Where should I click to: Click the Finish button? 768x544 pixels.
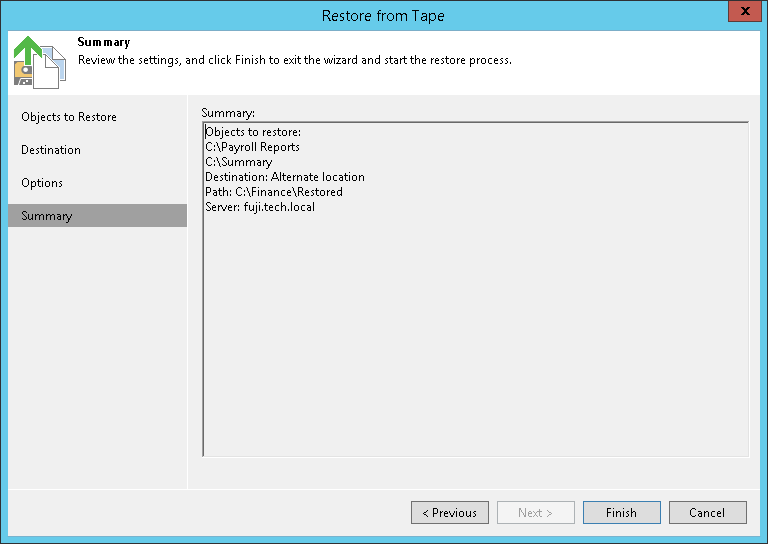622,512
